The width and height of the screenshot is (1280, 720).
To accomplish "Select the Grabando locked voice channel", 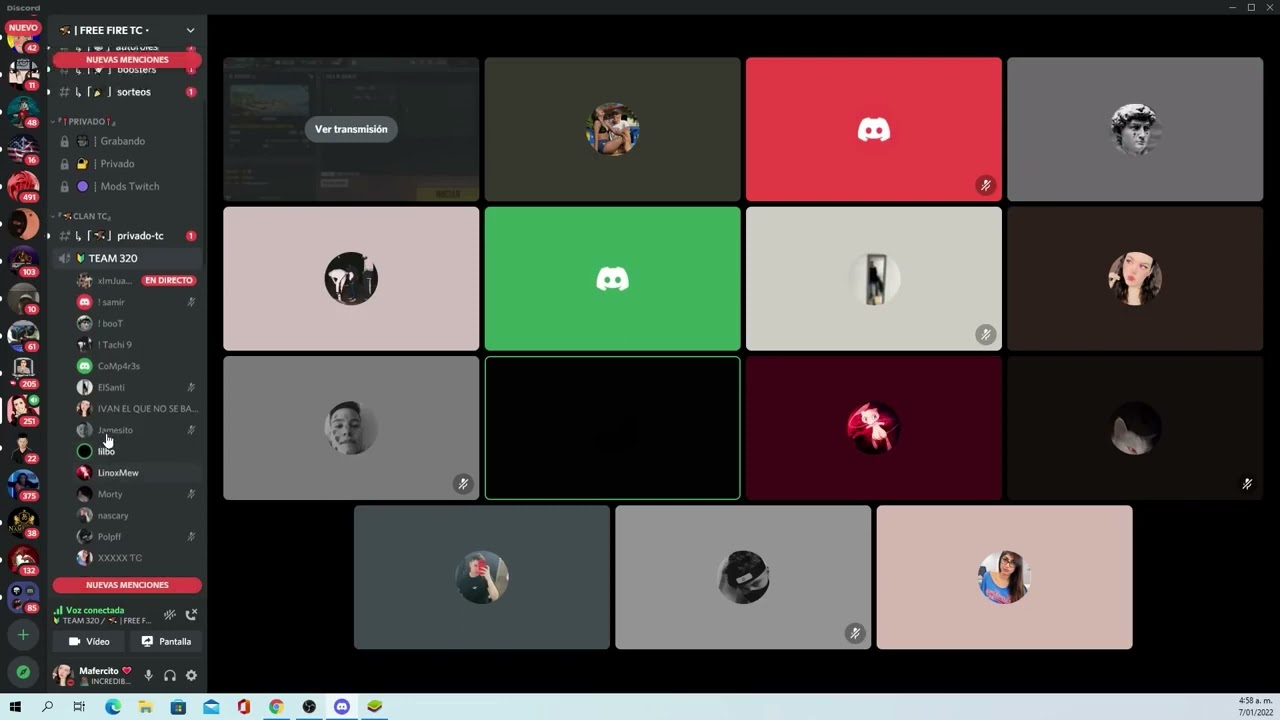I will pos(127,141).
